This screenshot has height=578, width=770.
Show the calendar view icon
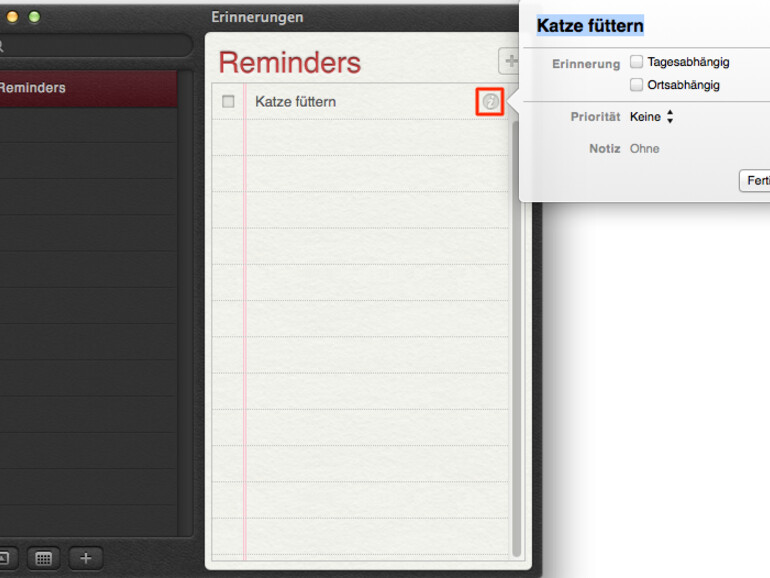click(44, 558)
